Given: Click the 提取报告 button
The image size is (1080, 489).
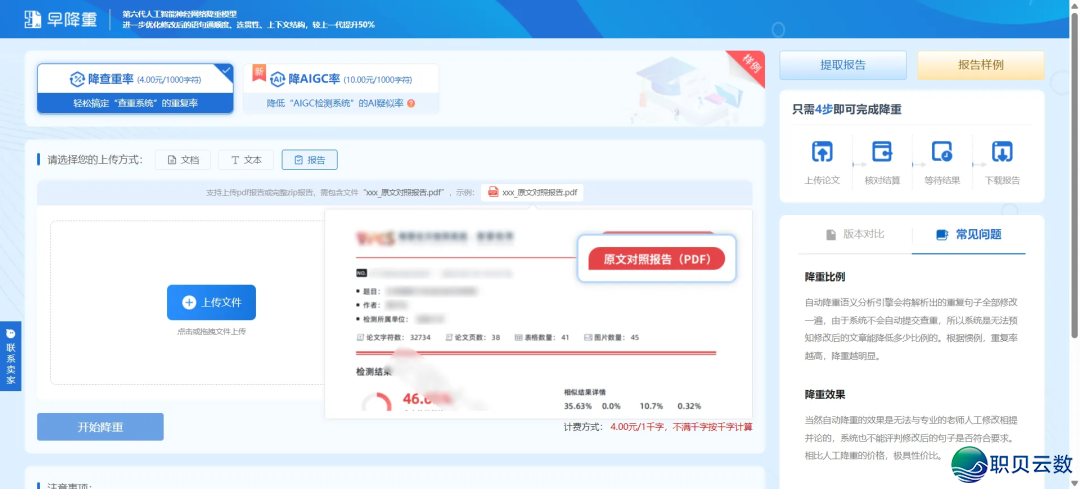Looking at the screenshot, I should (843, 65).
